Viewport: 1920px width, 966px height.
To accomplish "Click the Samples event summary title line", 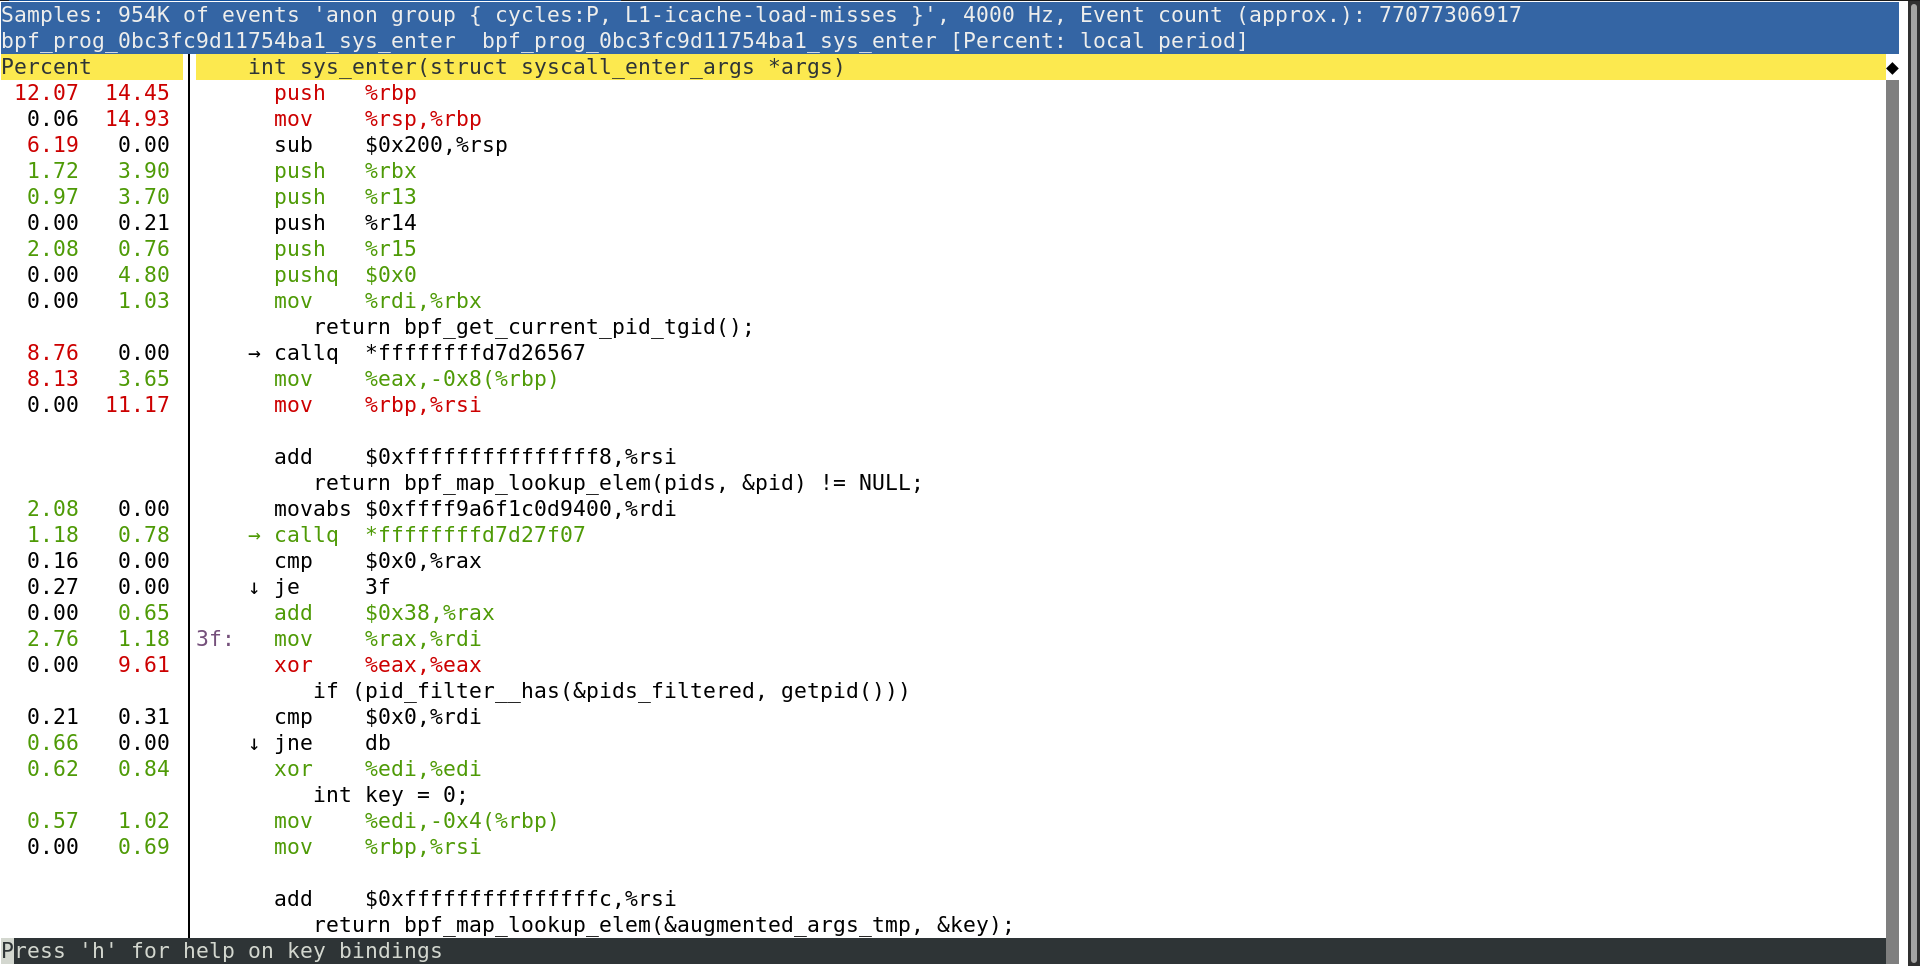I will pos(760,15).
